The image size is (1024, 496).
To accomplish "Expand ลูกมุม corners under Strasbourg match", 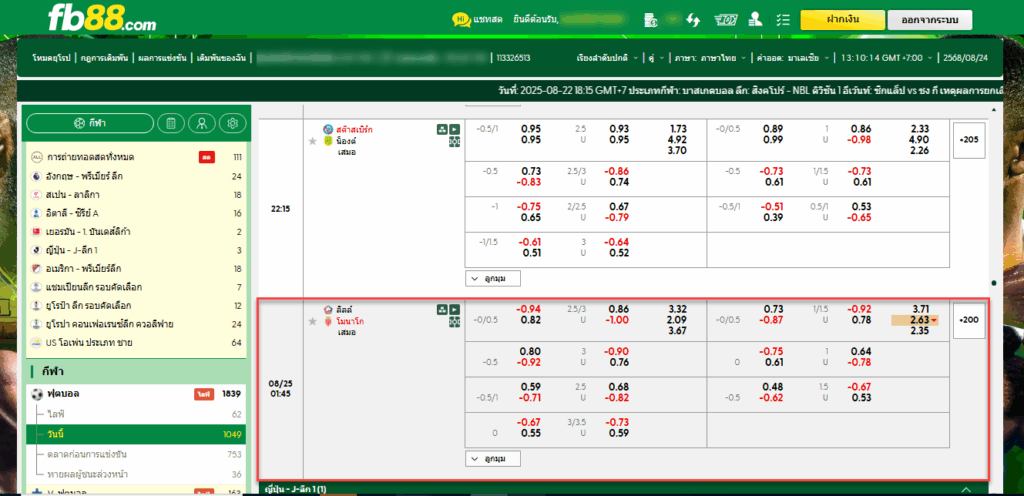I will point(493,279).
